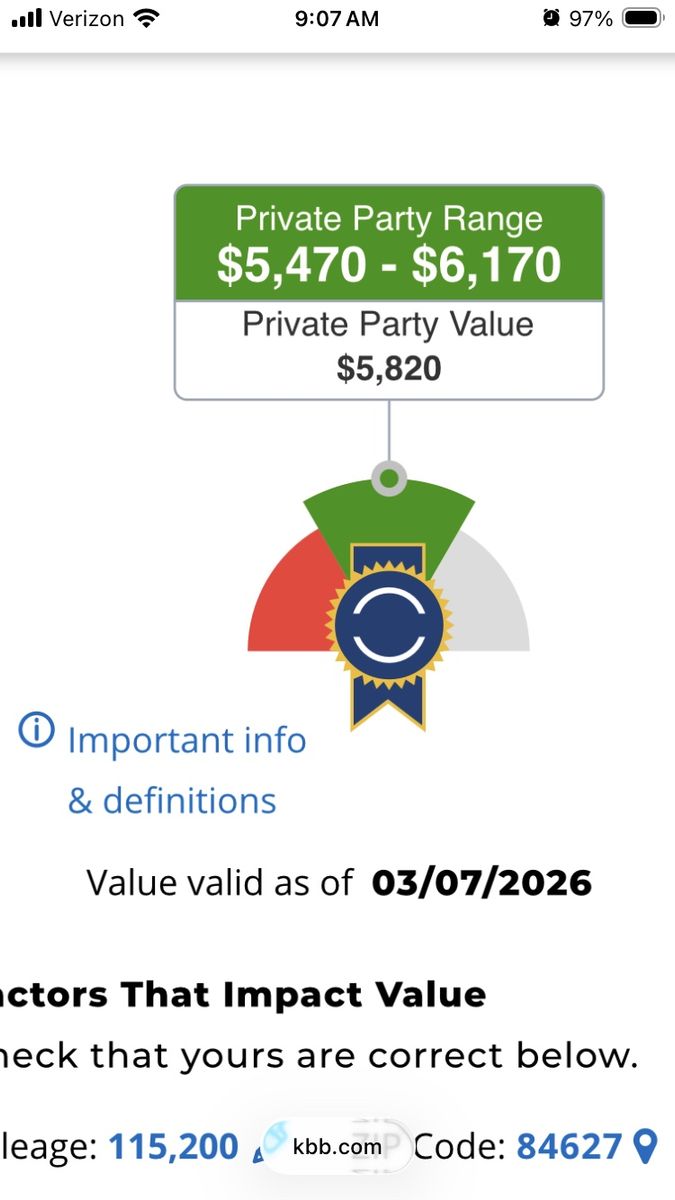Tap the valuation date 03/07/2026

tap(481, 883)
